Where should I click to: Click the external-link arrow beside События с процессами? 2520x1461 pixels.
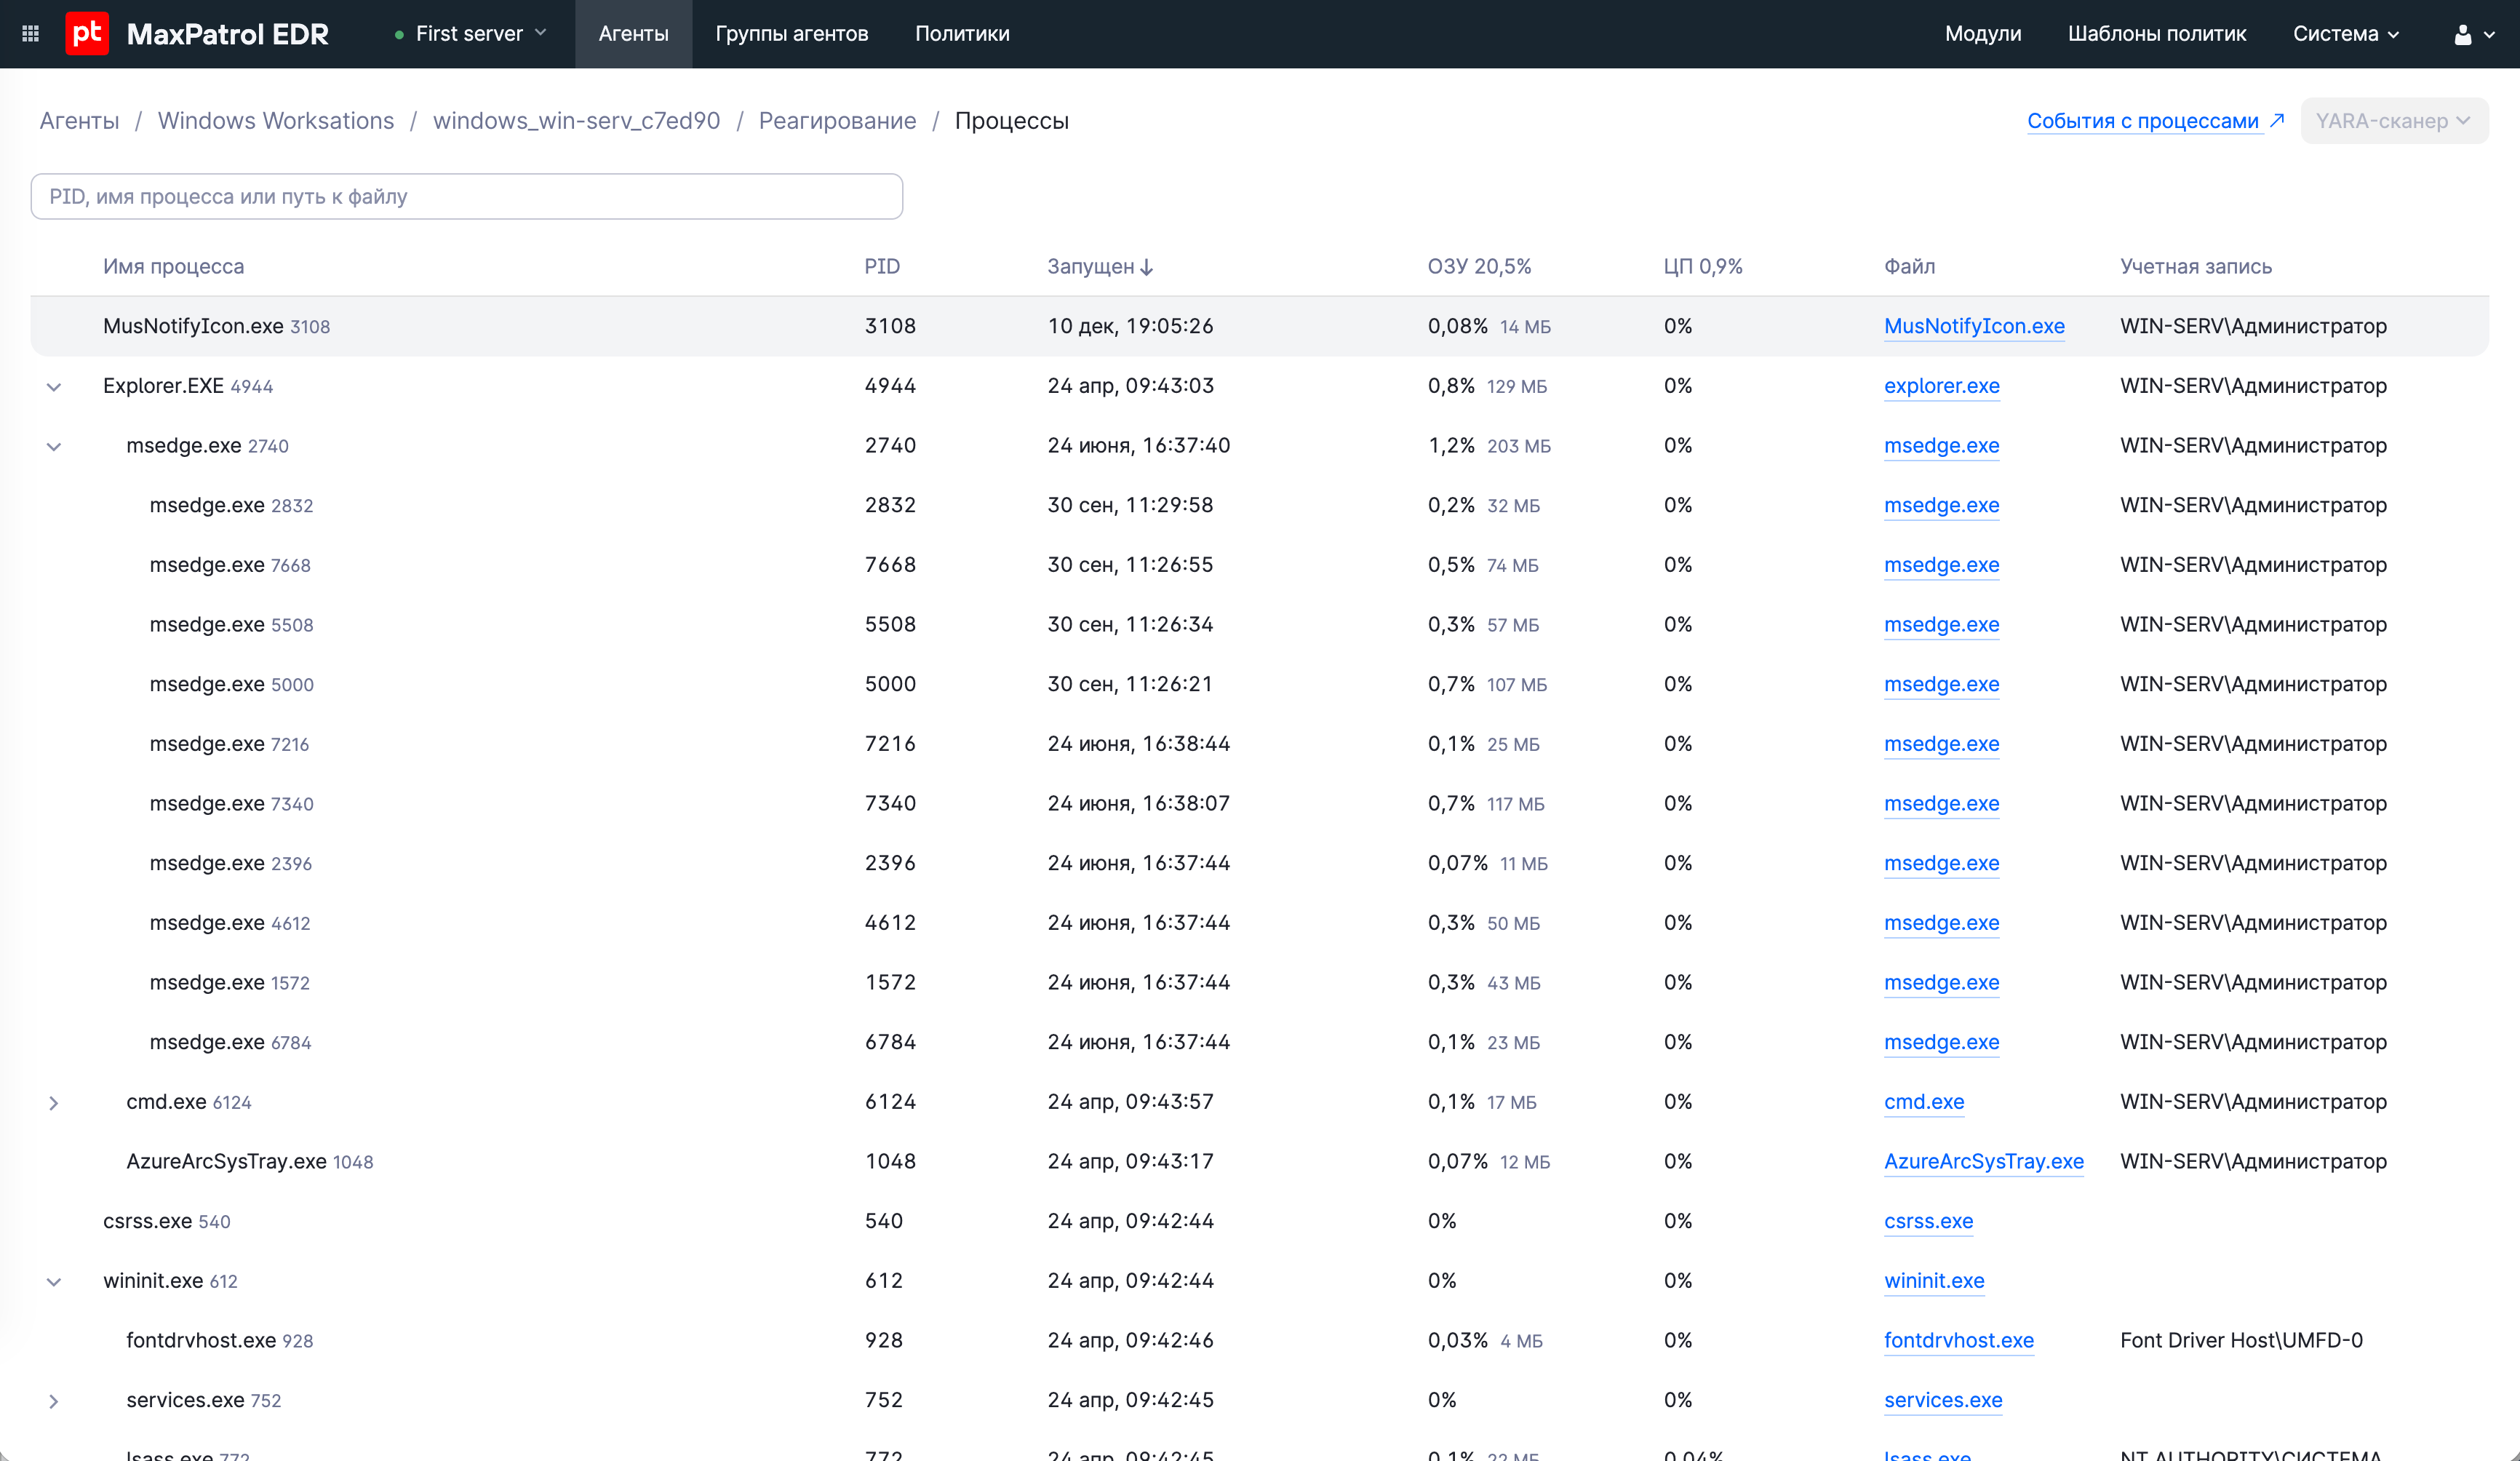point(2277,120)
